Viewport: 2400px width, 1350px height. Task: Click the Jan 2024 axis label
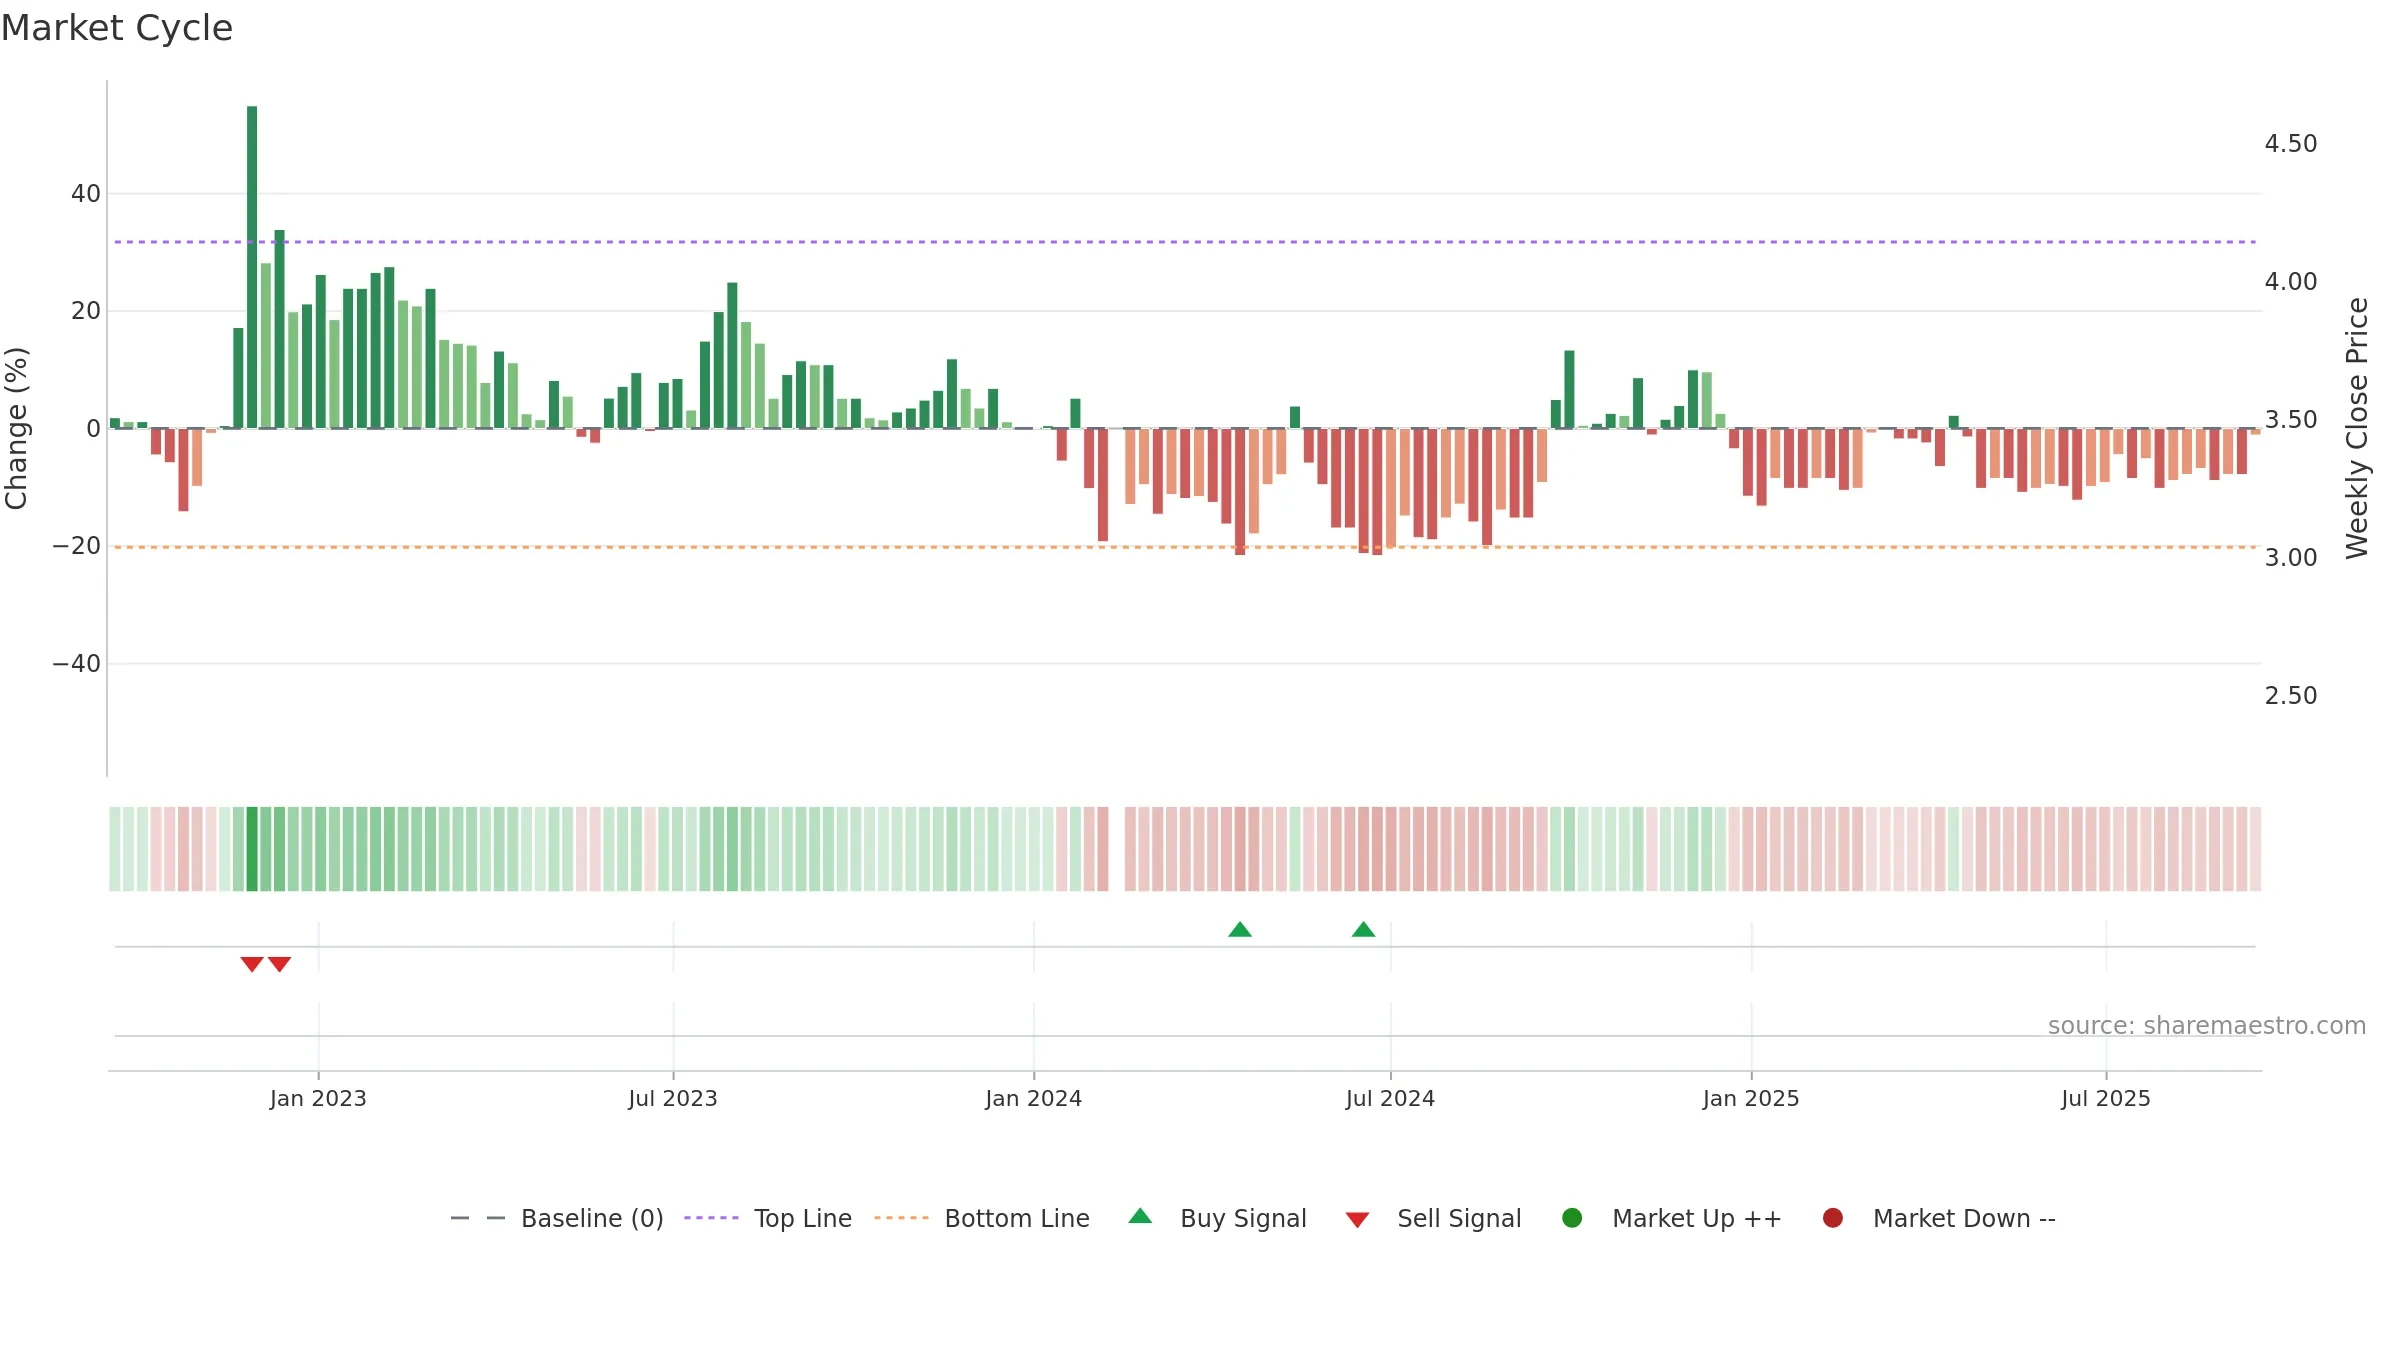[x=1033, y=1098]
